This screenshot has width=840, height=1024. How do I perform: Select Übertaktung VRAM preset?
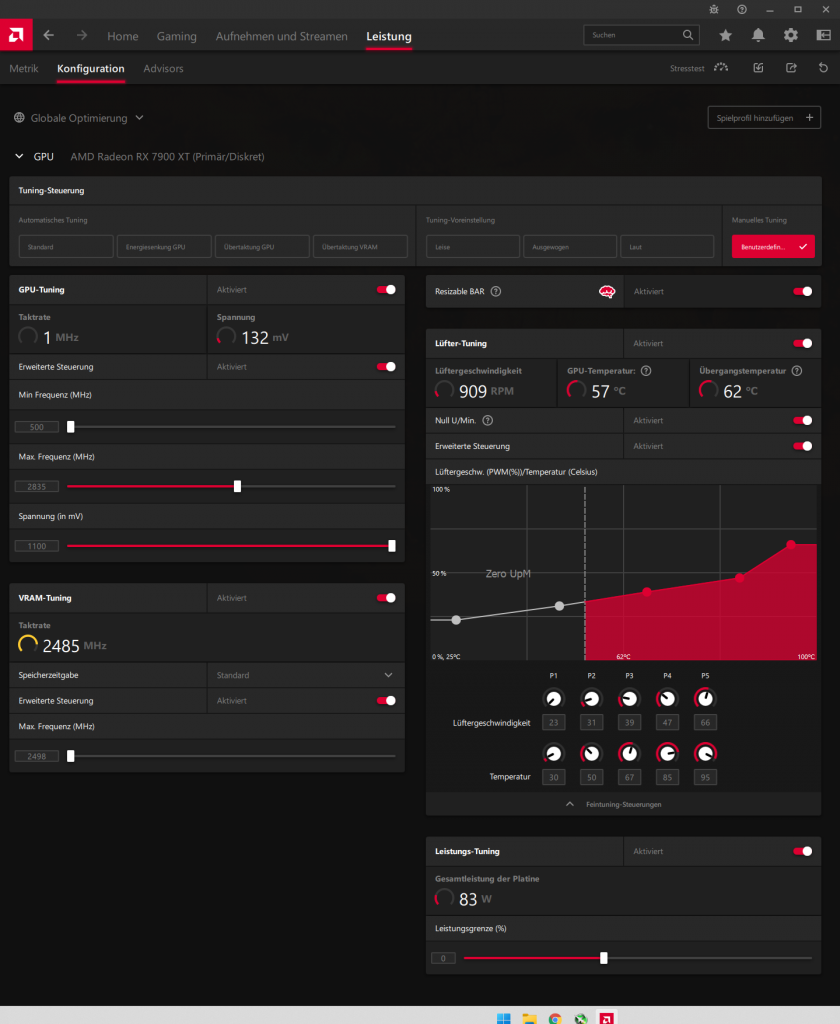[x=360, y=247]
